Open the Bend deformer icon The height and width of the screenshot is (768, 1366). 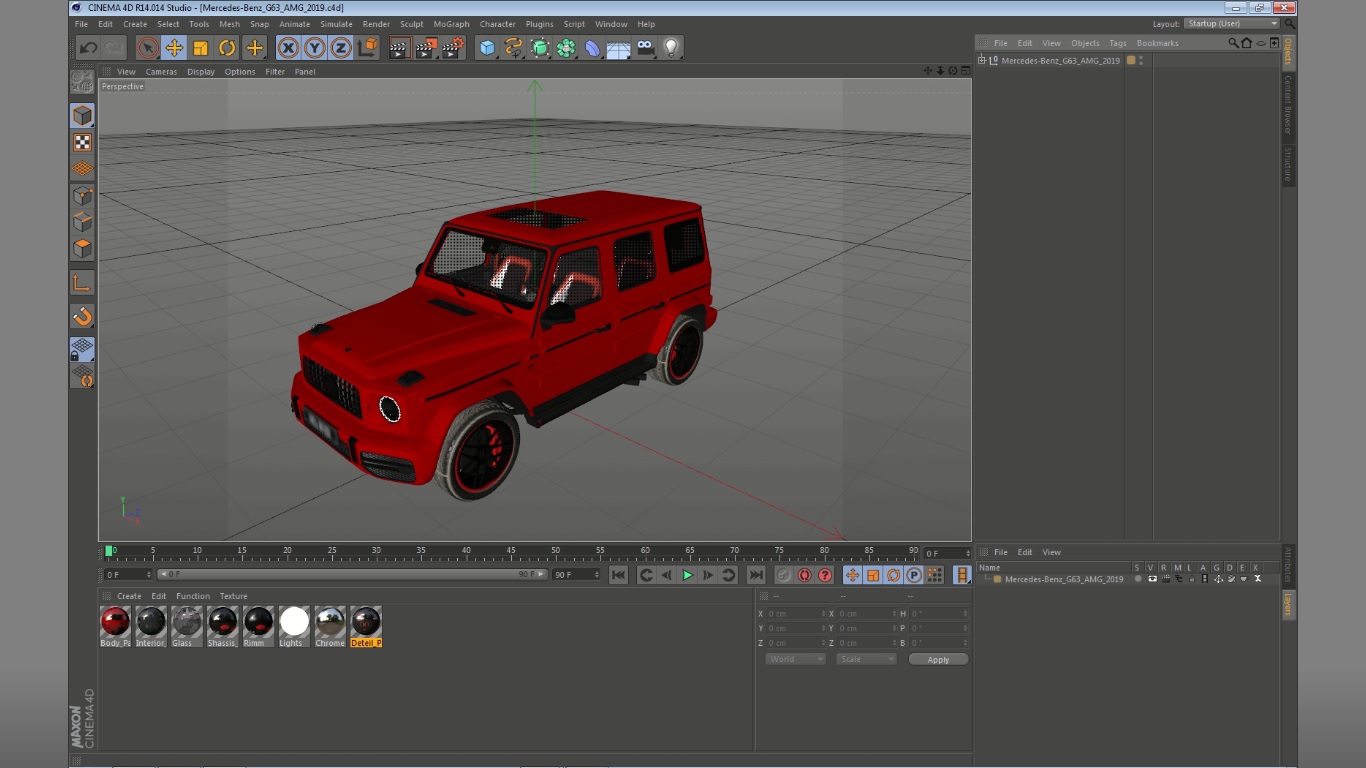click(593, 47)
